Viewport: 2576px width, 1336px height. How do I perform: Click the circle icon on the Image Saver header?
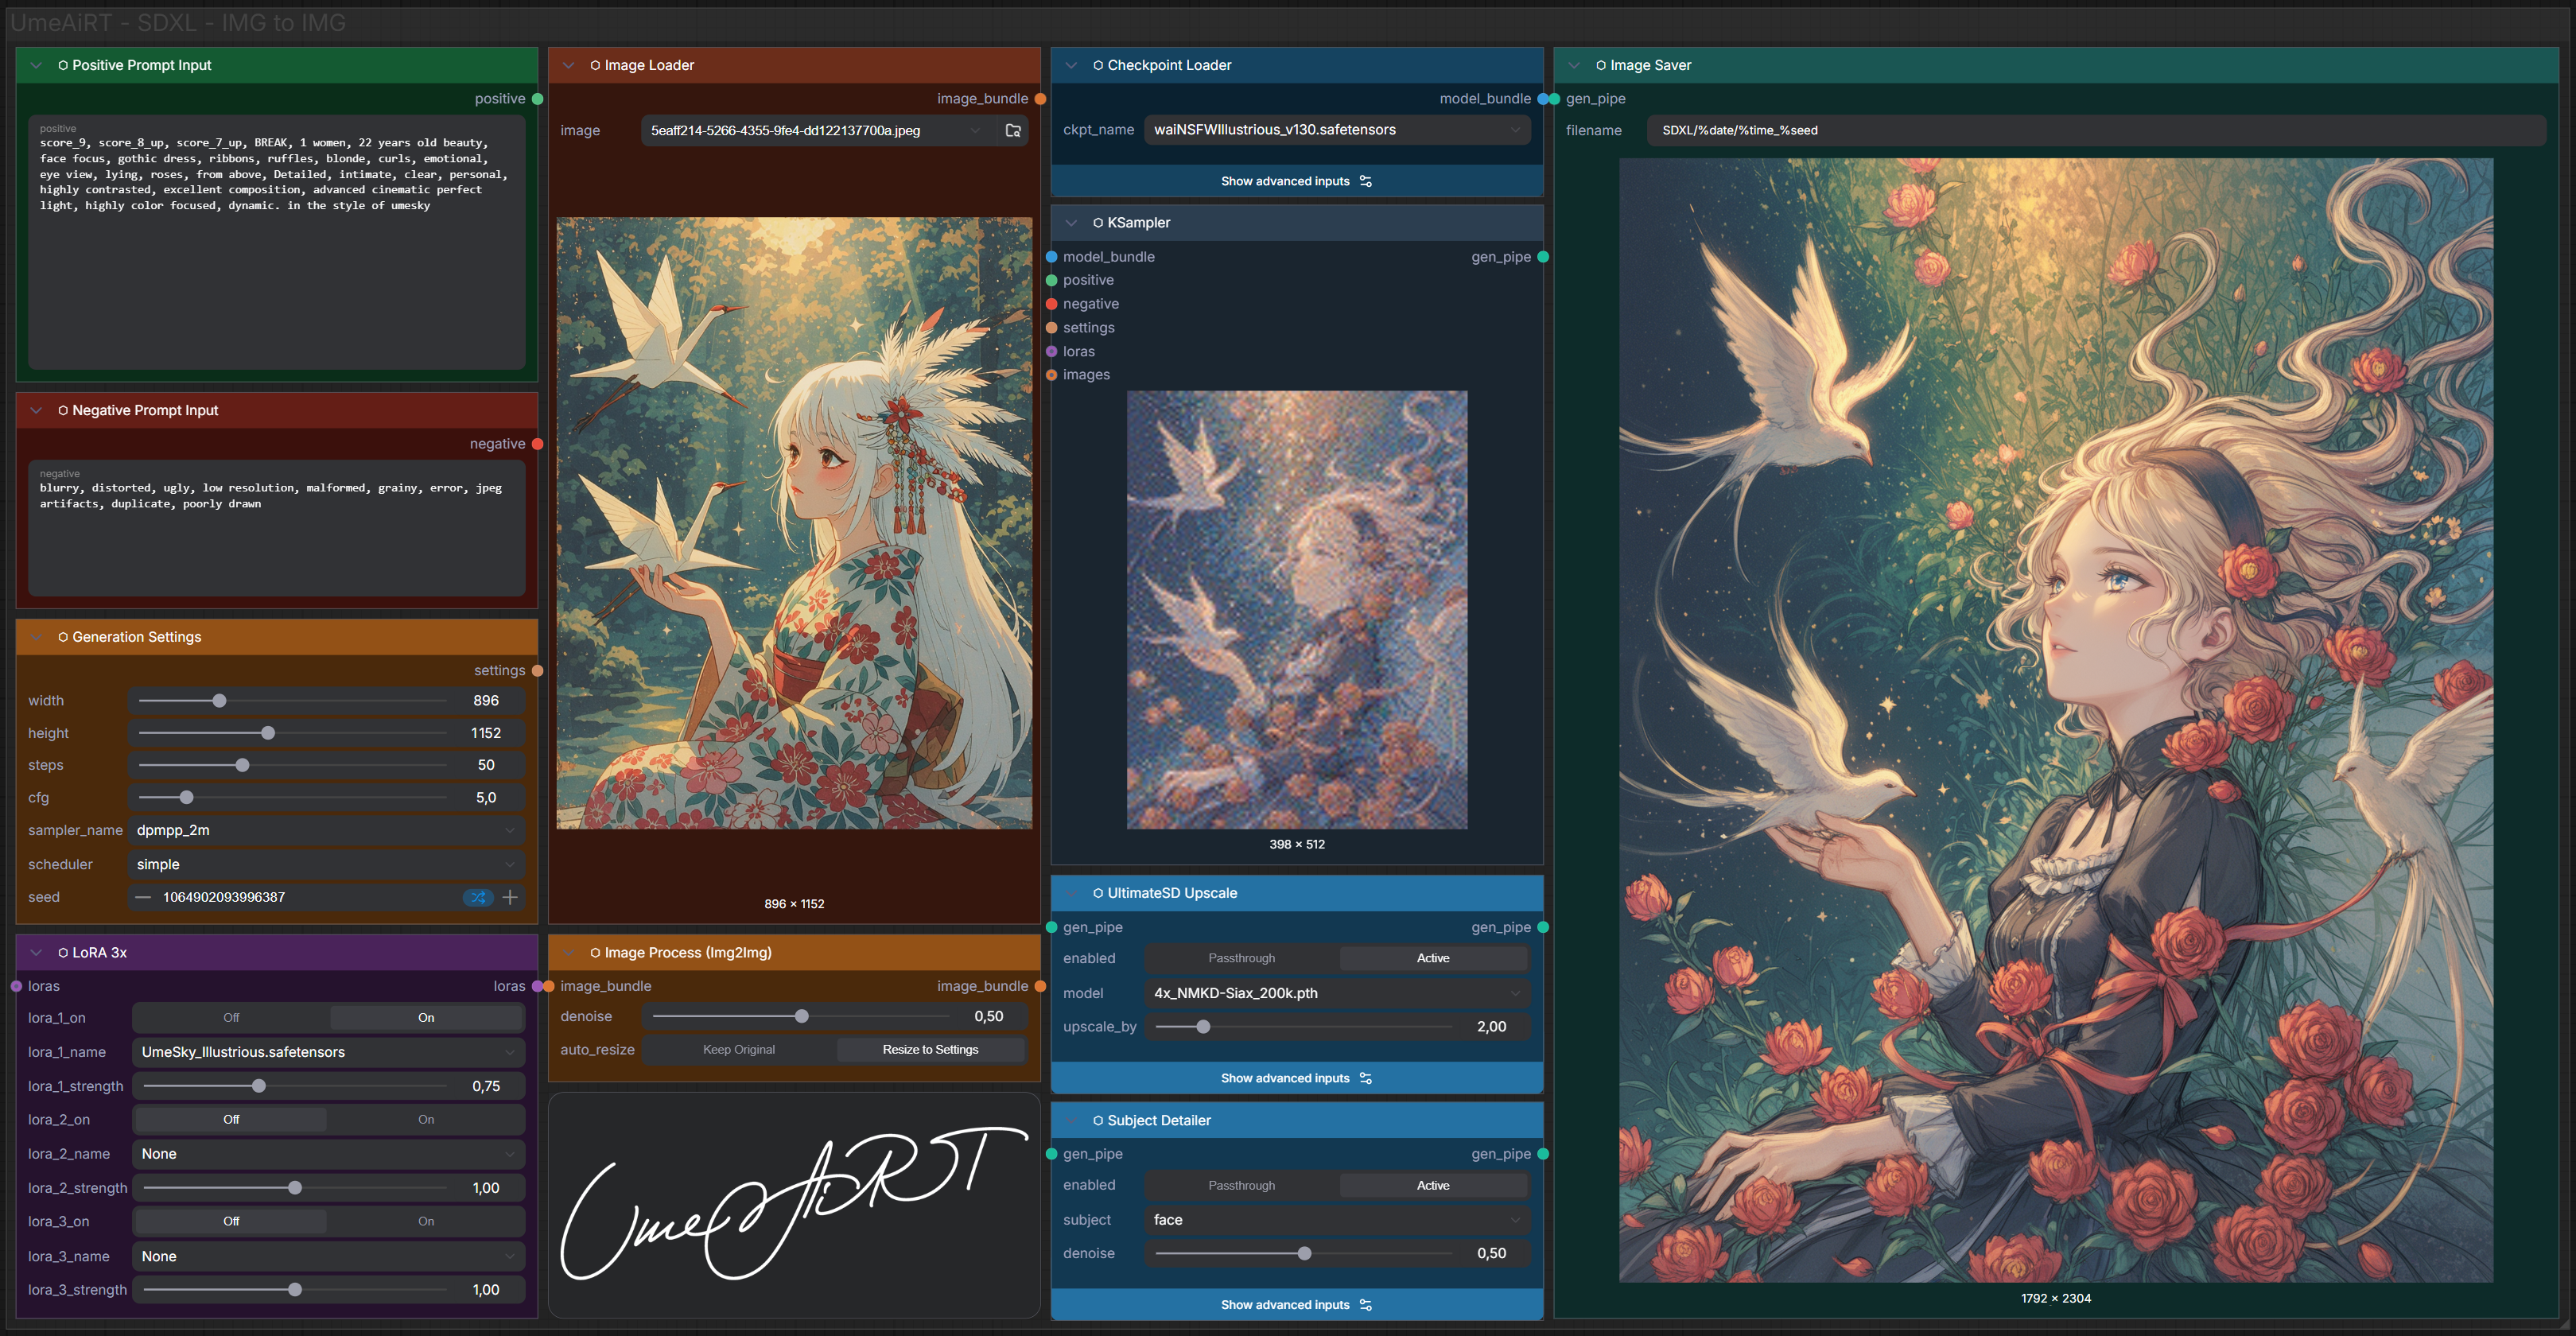[x=1601, y=64]
